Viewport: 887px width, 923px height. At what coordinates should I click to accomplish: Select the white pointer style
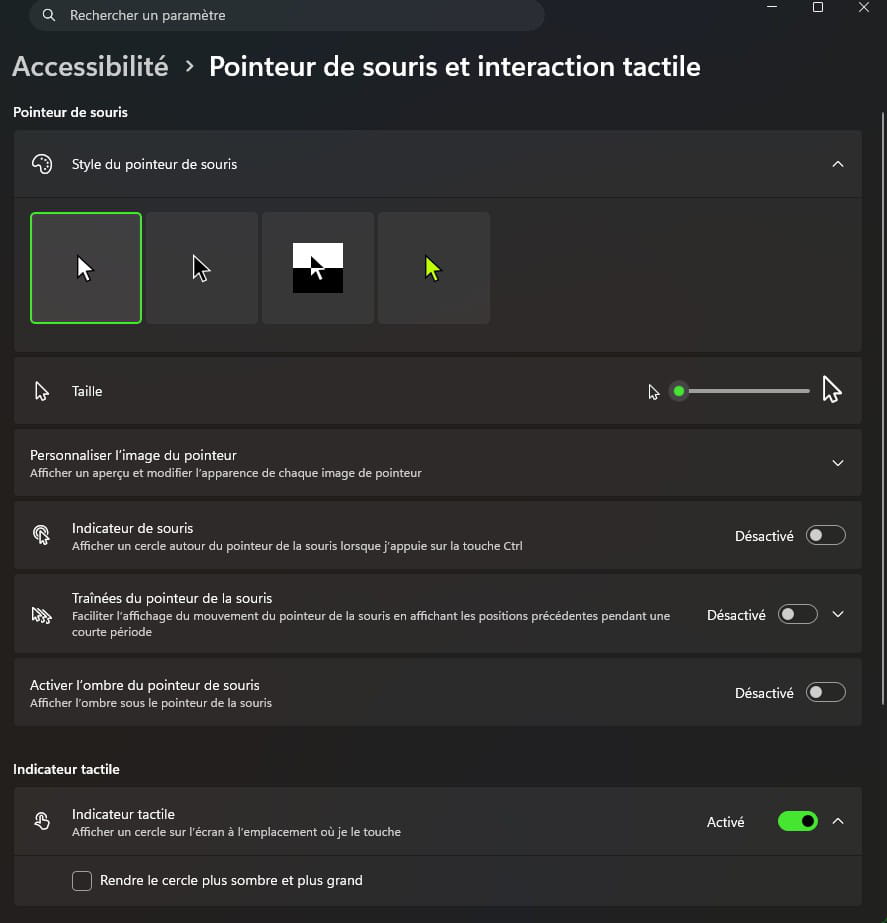click(86, 268)
